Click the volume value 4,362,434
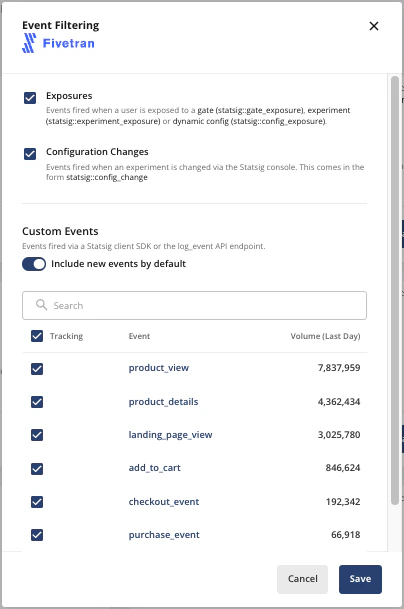Image resolution: width=404 pixels, height=609 pixels. click(339, 402)
